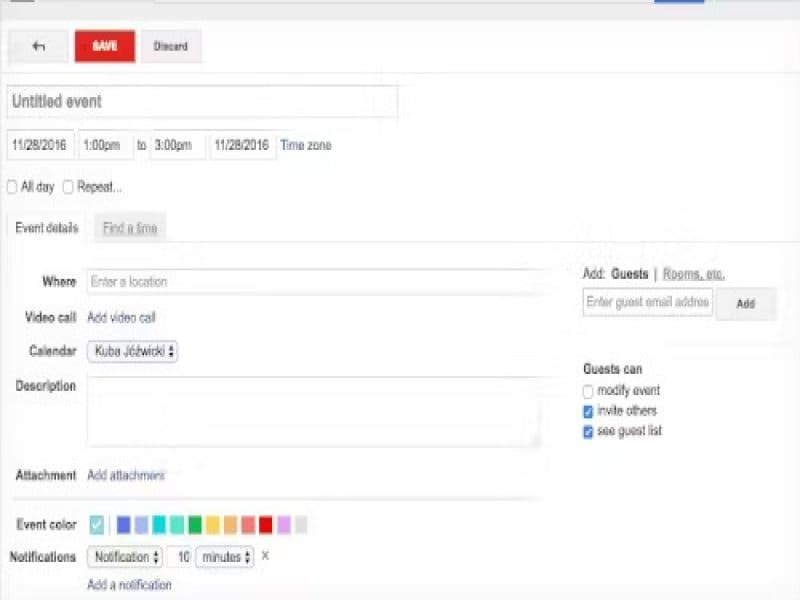Toggle guests can invite others checkbox
This screenshot has width=800, height=600.
(x=588, y=411)
